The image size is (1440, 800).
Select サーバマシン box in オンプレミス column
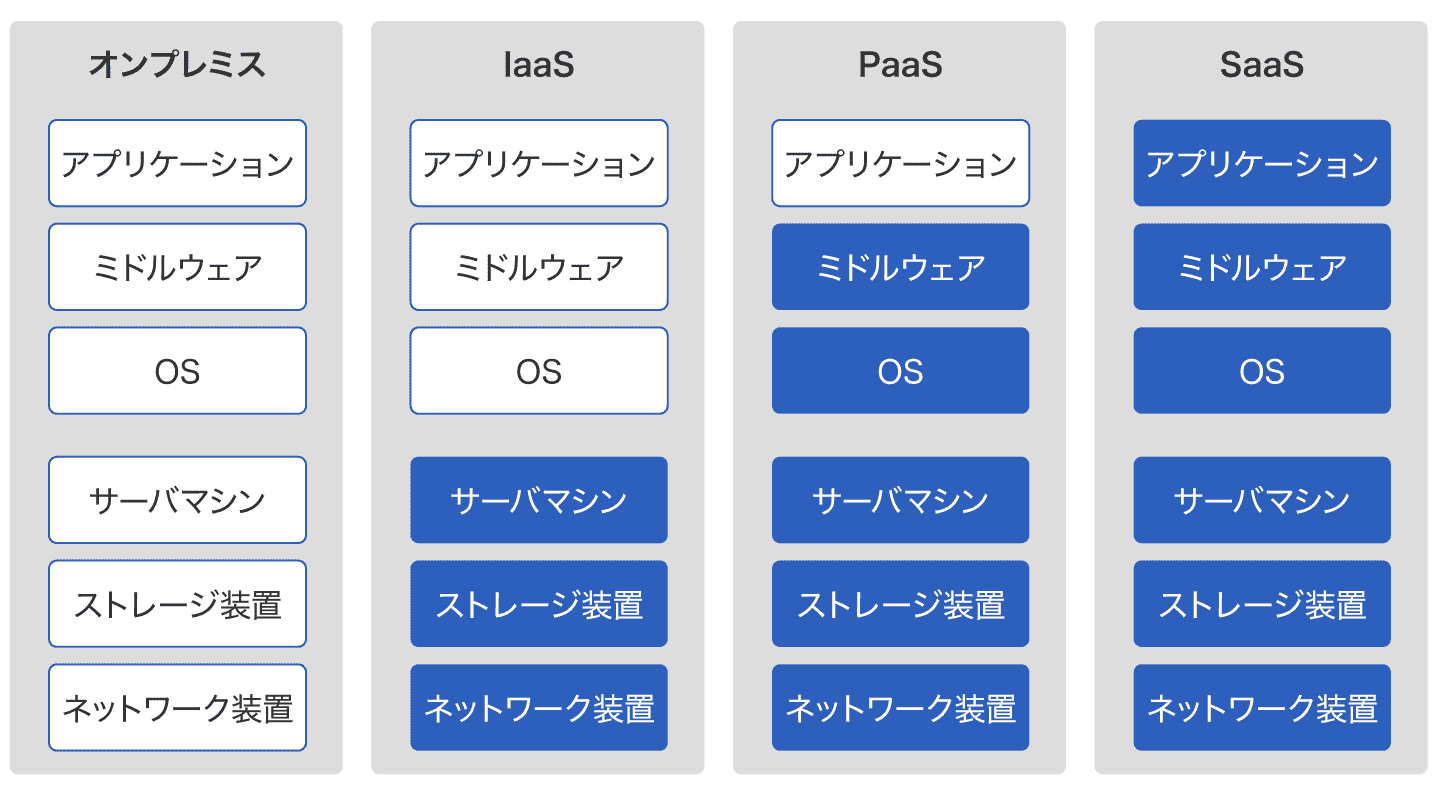tap(177, 500)
